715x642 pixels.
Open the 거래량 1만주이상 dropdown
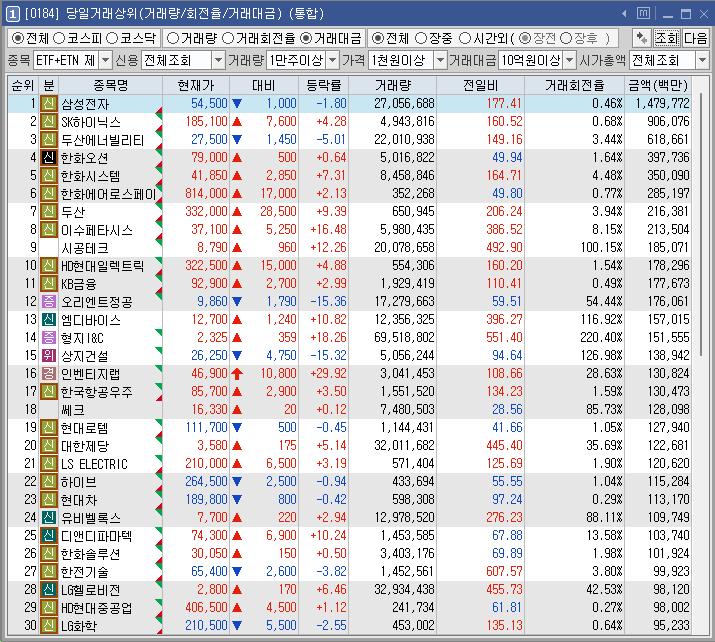333,60
